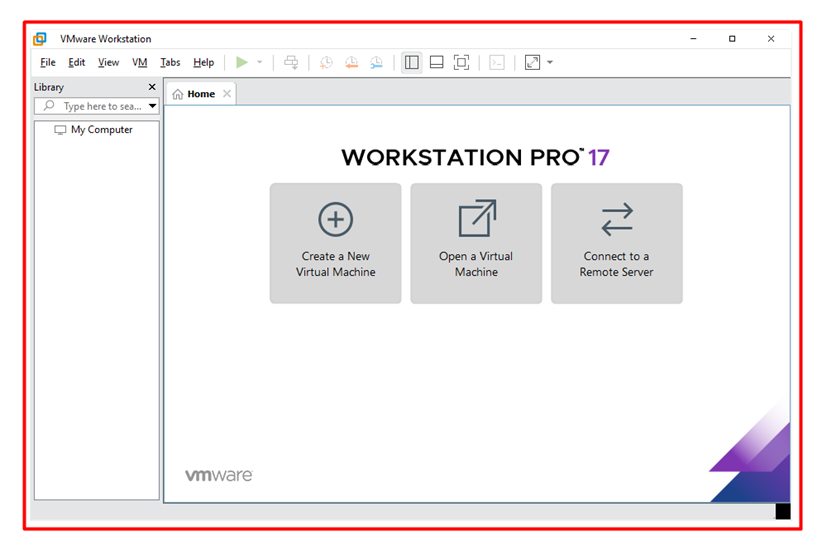Open the power options dropdown arrow
Viewport: 822px width, 551px height.
(259, 62)
